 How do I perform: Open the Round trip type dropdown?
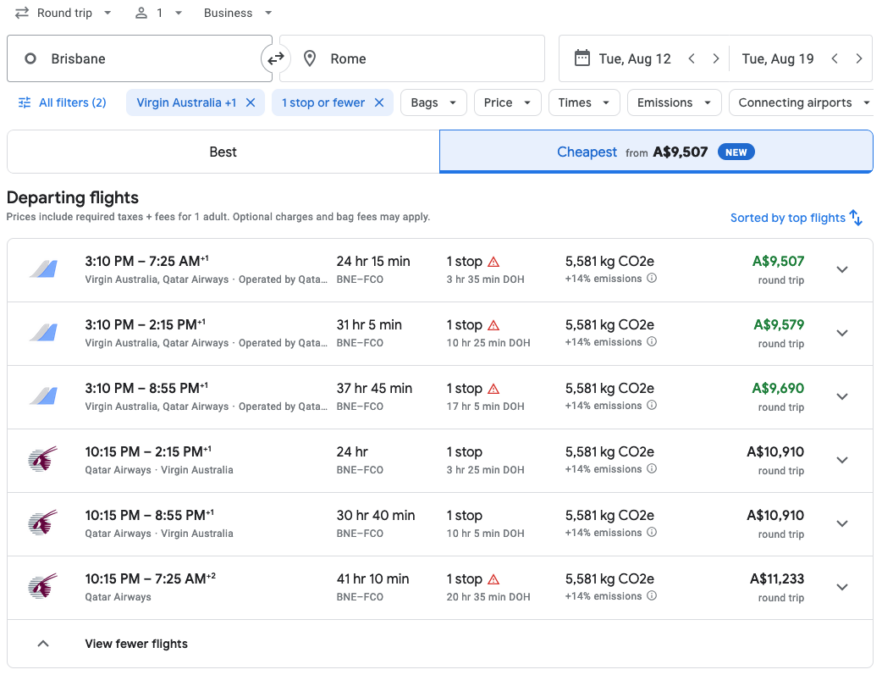tap(63, 13)
